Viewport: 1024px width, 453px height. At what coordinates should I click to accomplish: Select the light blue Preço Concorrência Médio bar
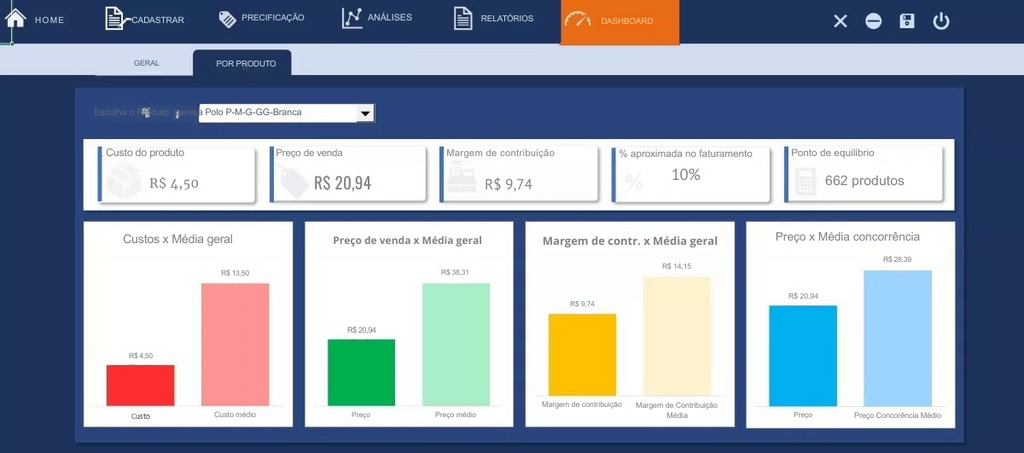(x=897, y=338)
